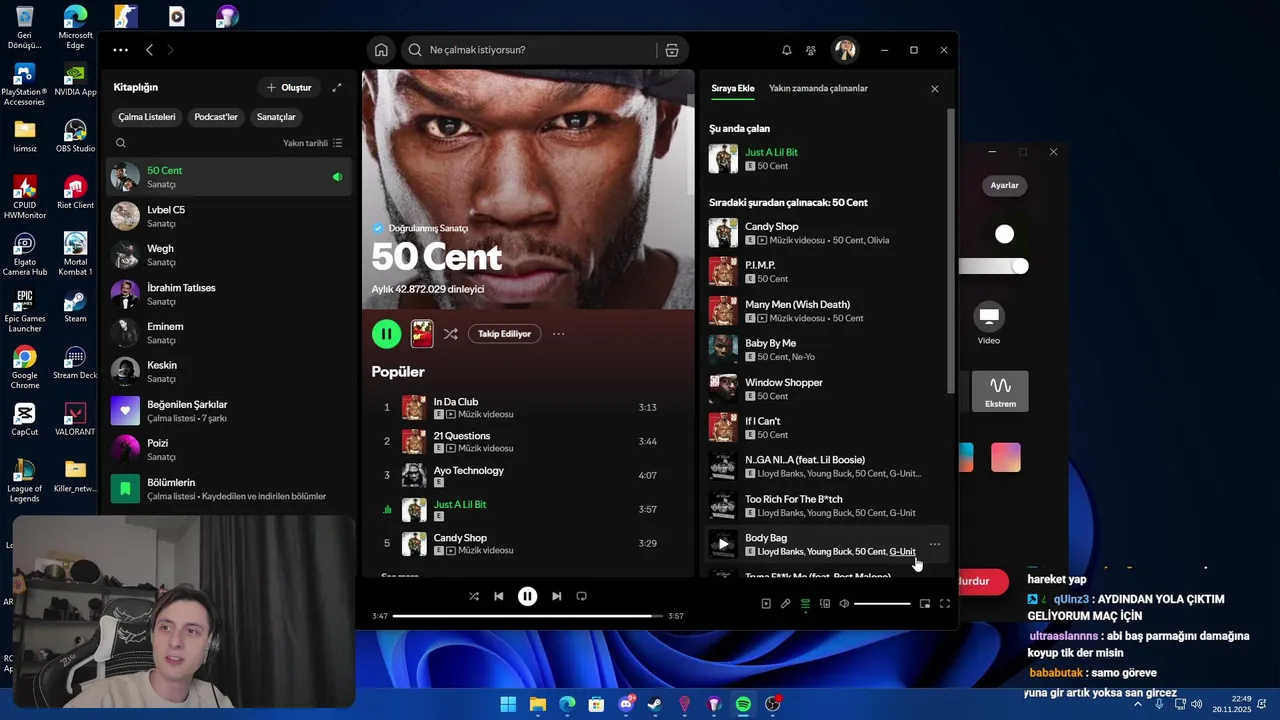
Task: Open Spotify notifications bell
Action: click(787, 50)
